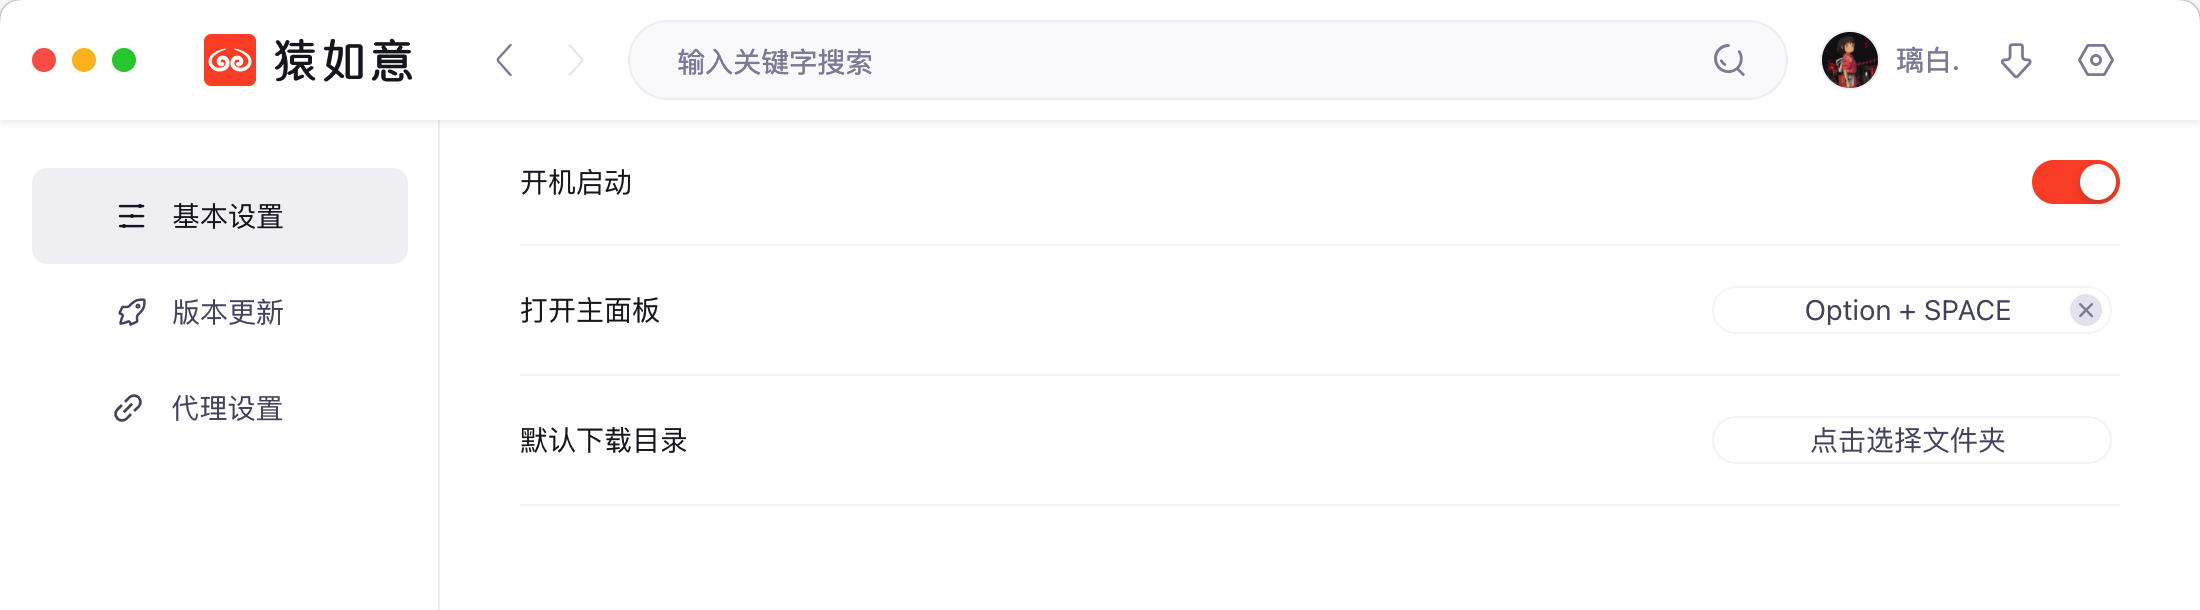This screenshot has height=610, width=2200.
Task: Click the 代理设置 link icon
Action: pos(128,408)
